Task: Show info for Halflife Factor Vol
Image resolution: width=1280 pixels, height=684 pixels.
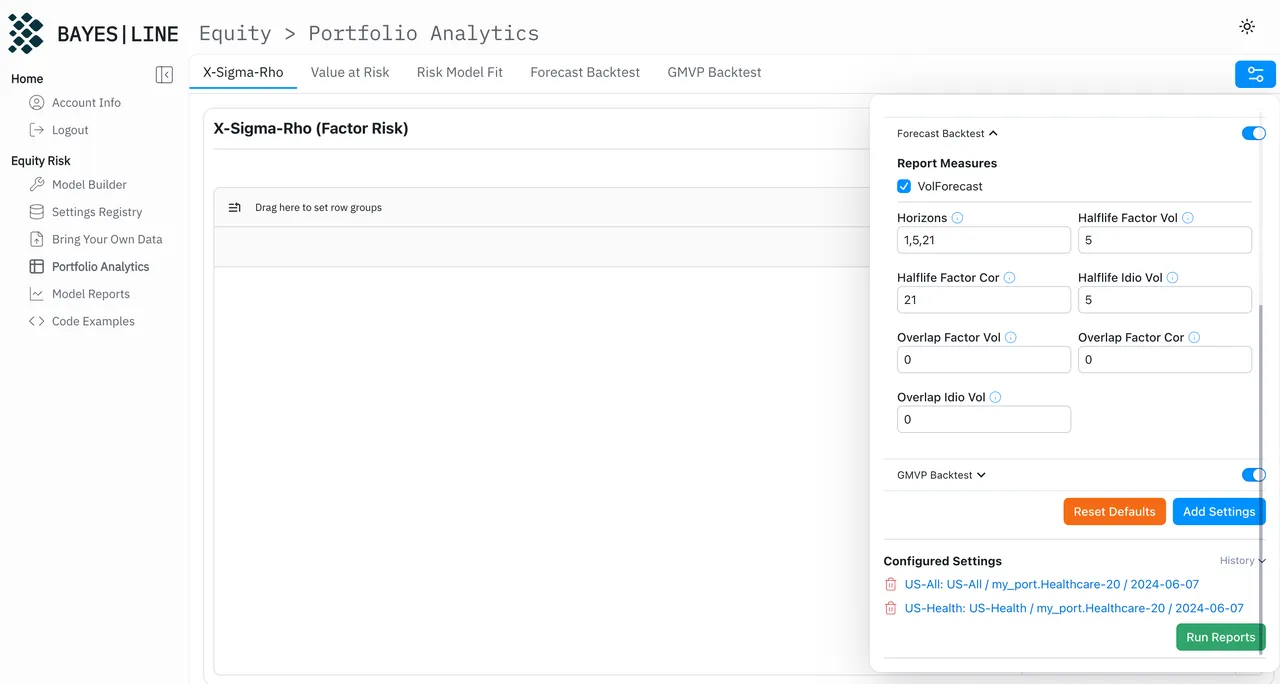Action: tap(1188, 218)
